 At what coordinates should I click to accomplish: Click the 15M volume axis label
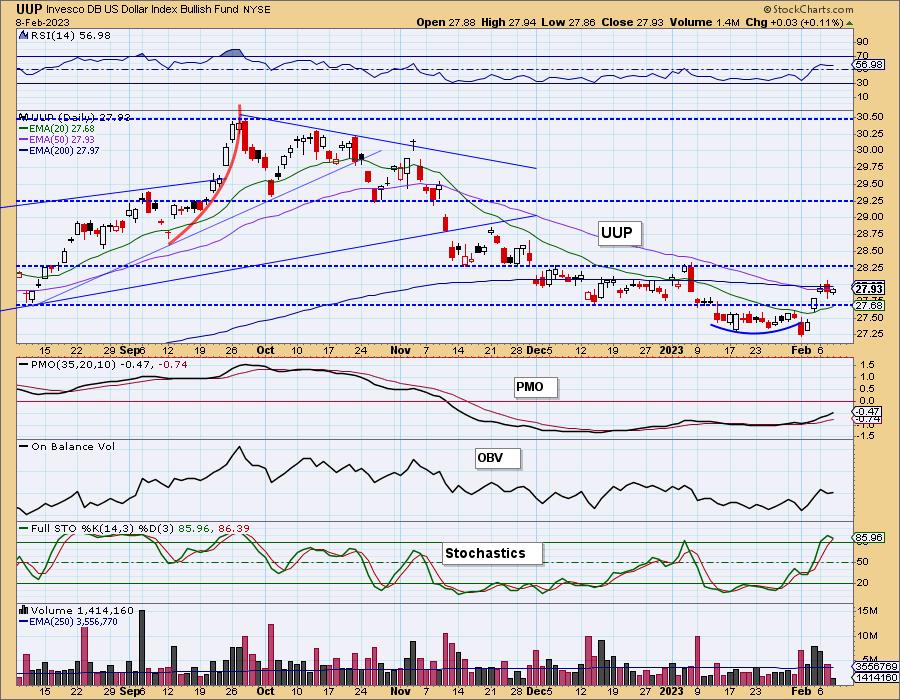click(868, 611)
